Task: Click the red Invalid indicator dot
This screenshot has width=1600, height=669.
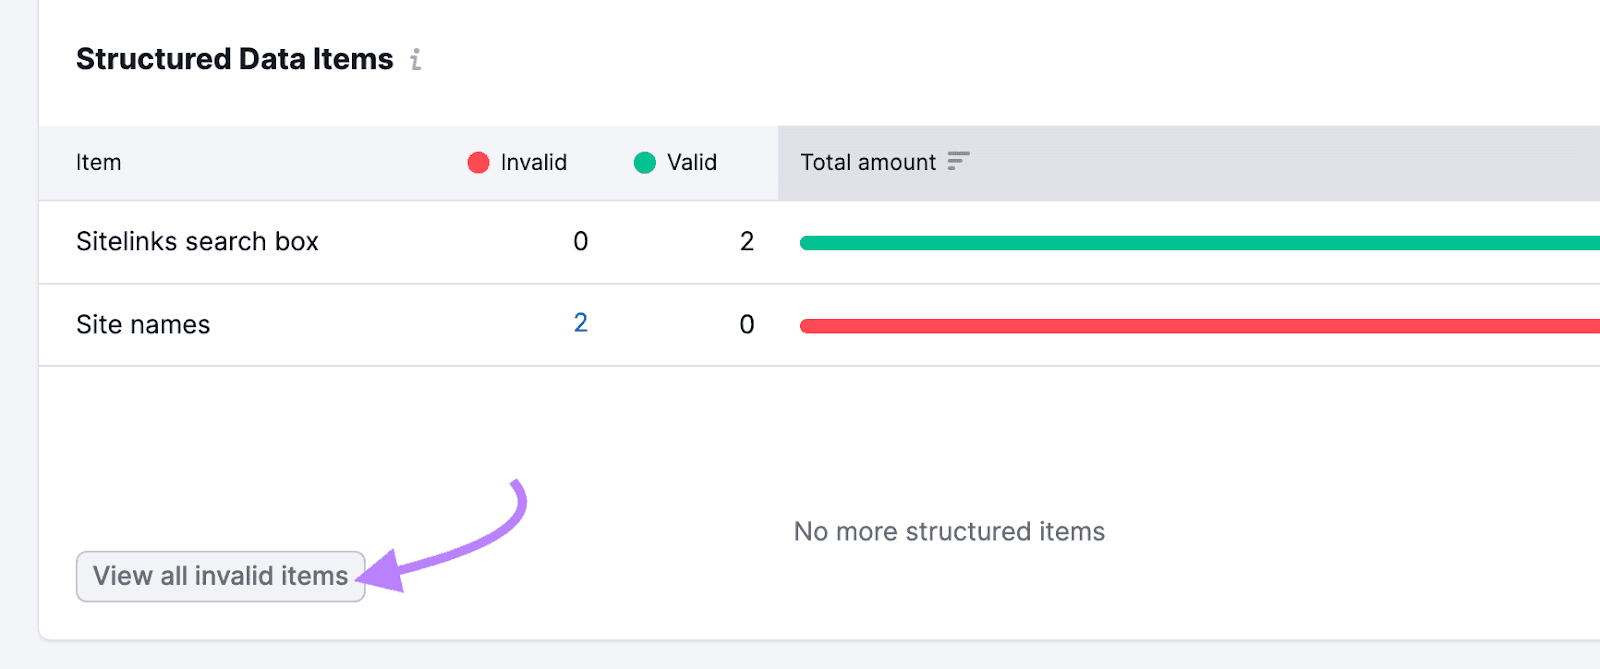Action: [478, 162]
